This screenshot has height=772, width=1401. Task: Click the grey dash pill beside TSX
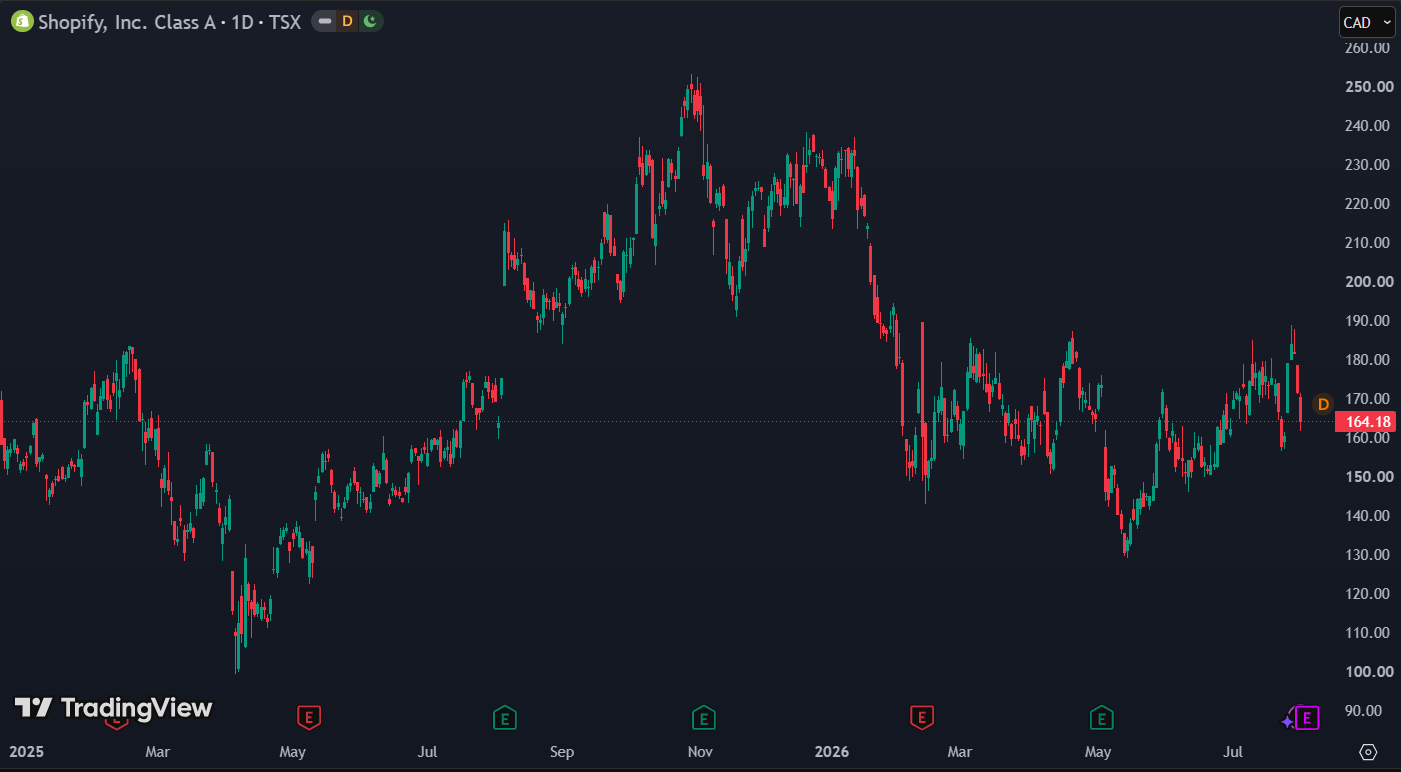coord(325,21)
